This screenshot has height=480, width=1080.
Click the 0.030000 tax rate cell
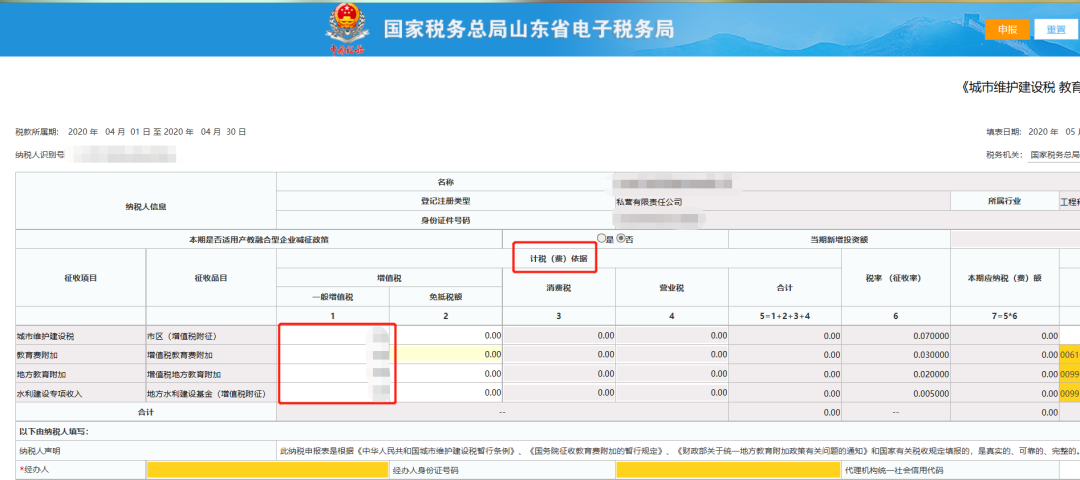(x=895, y=355)
